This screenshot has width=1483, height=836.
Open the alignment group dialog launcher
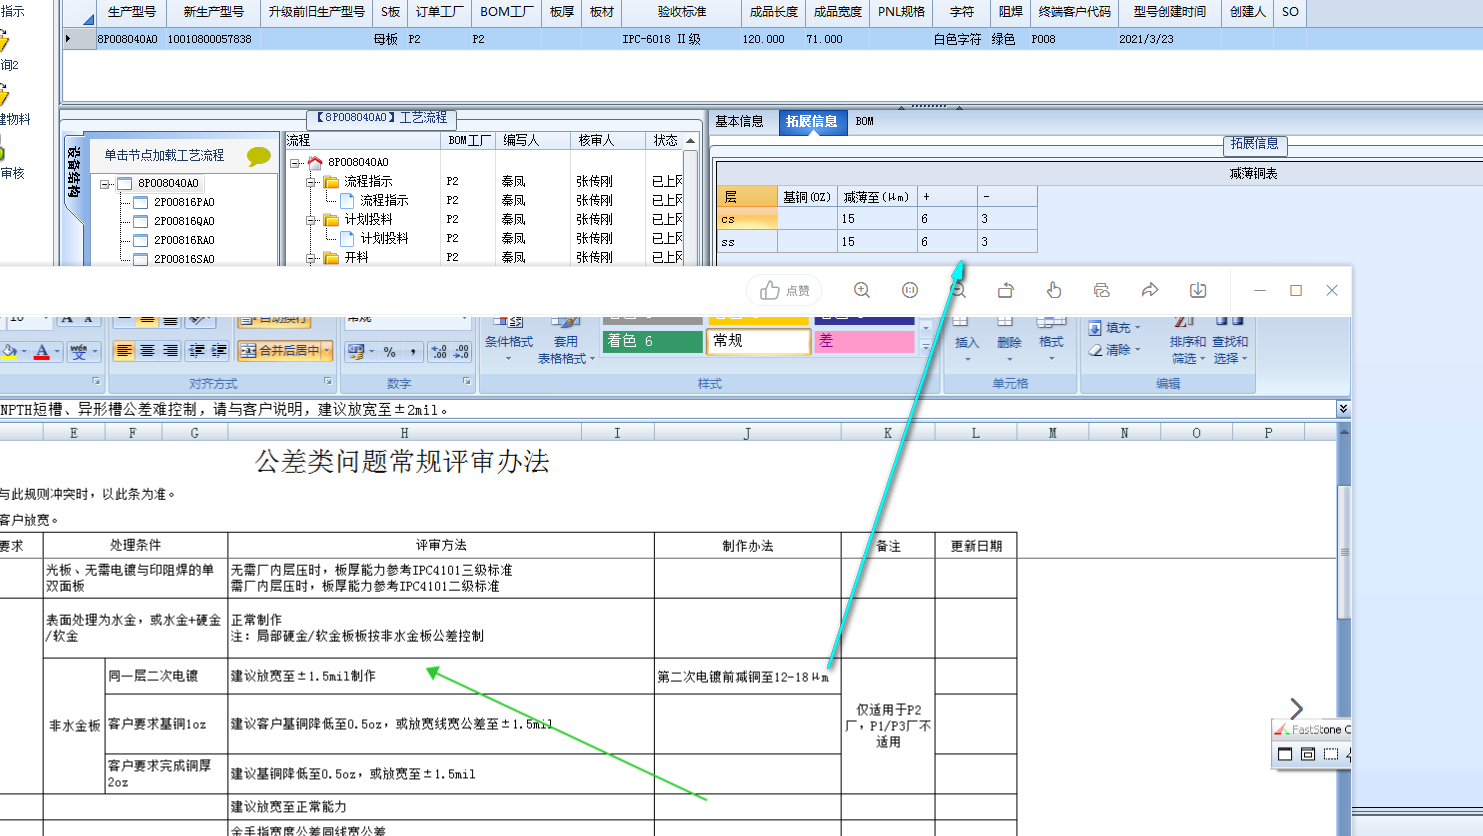(328, 382)
